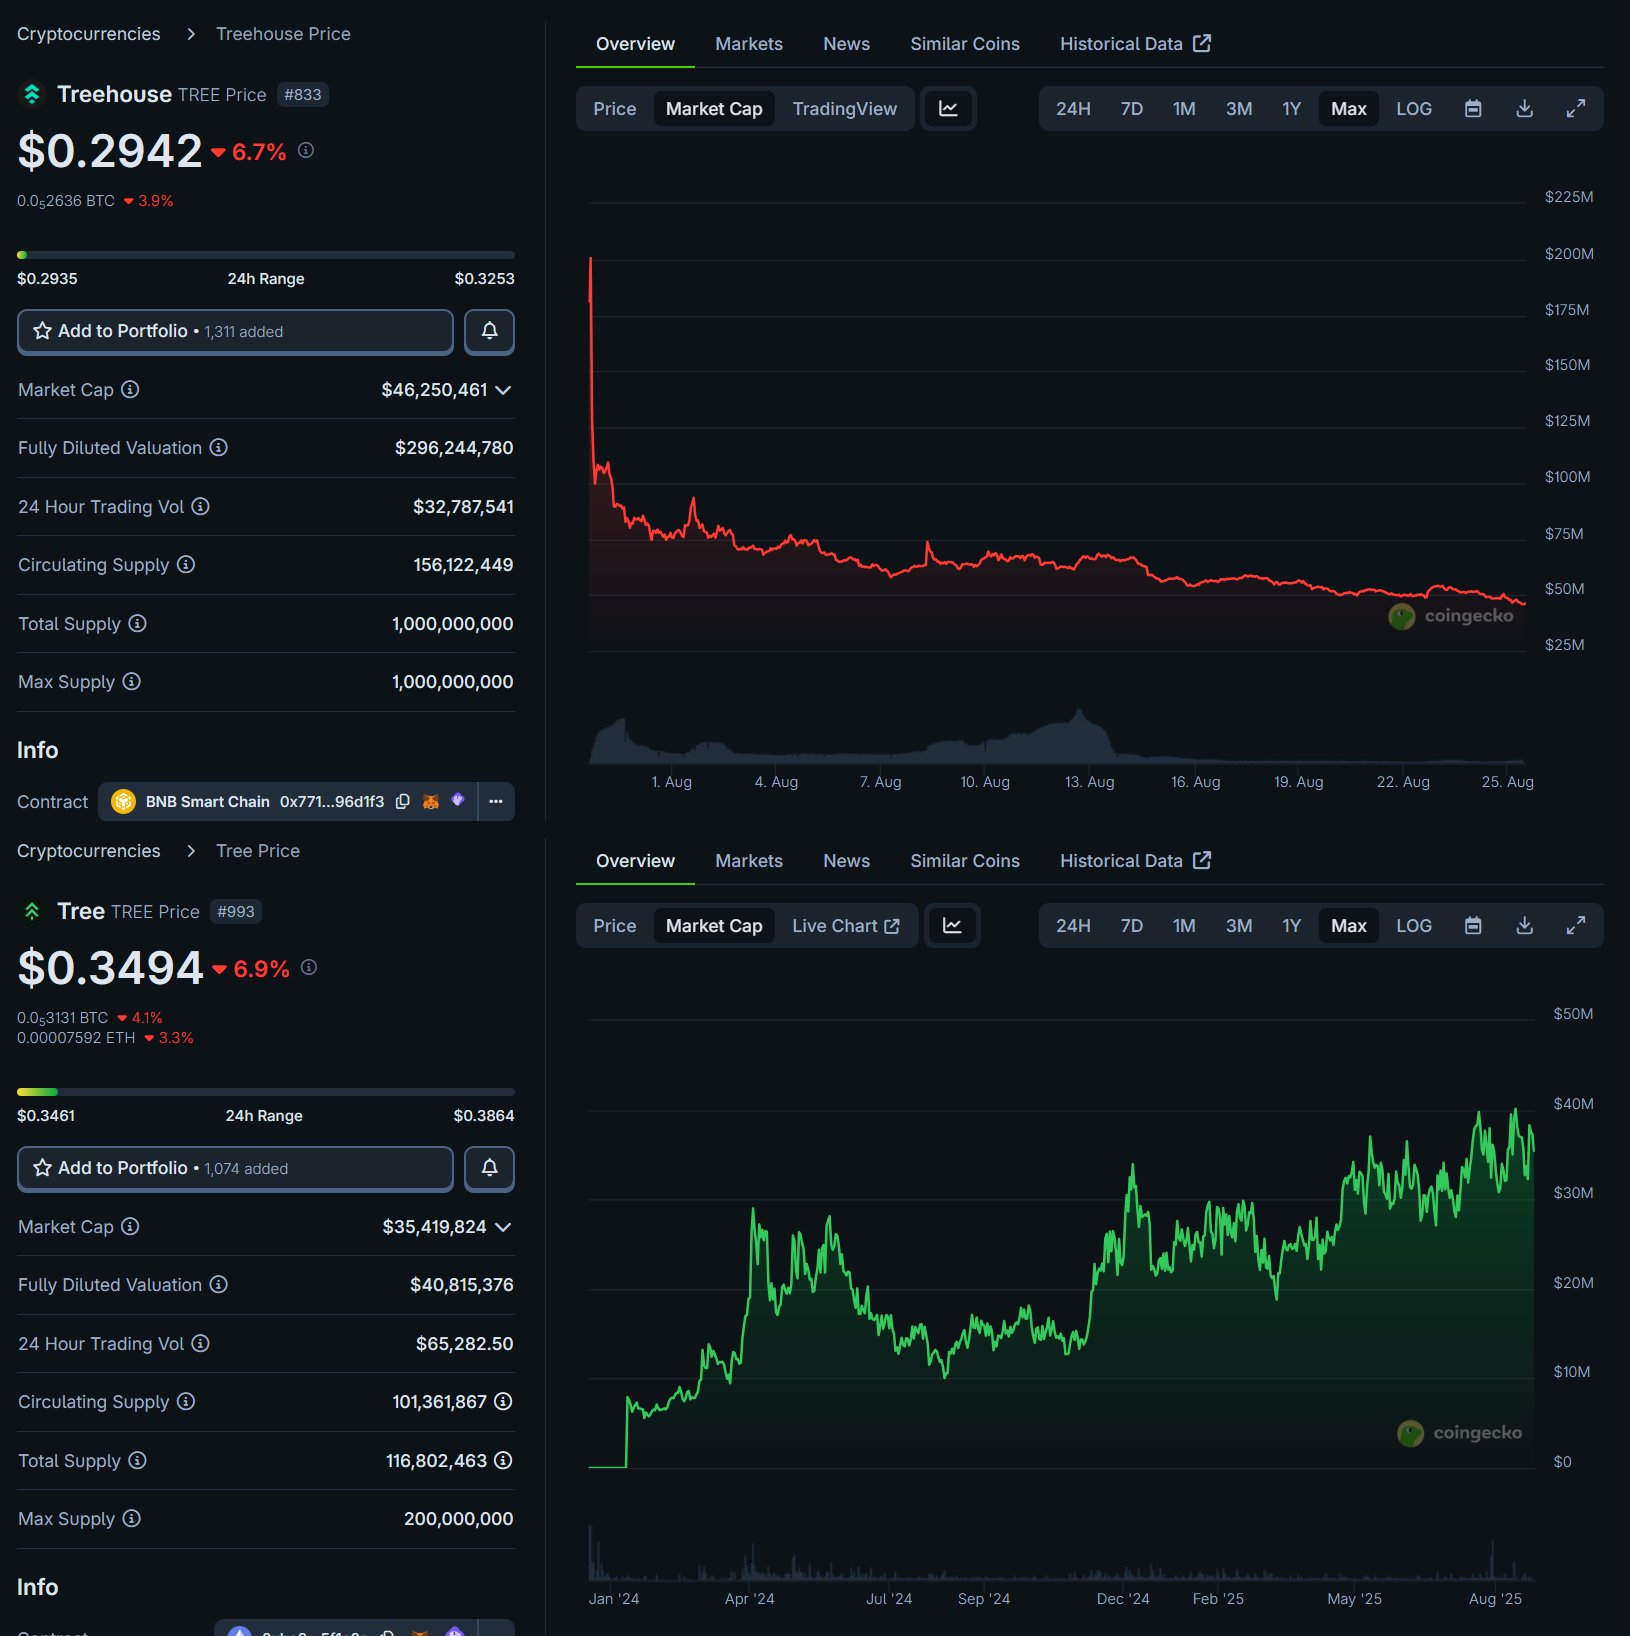Show info for Treehouse Fully Diluted Valuation

click(x=219, y=448)
